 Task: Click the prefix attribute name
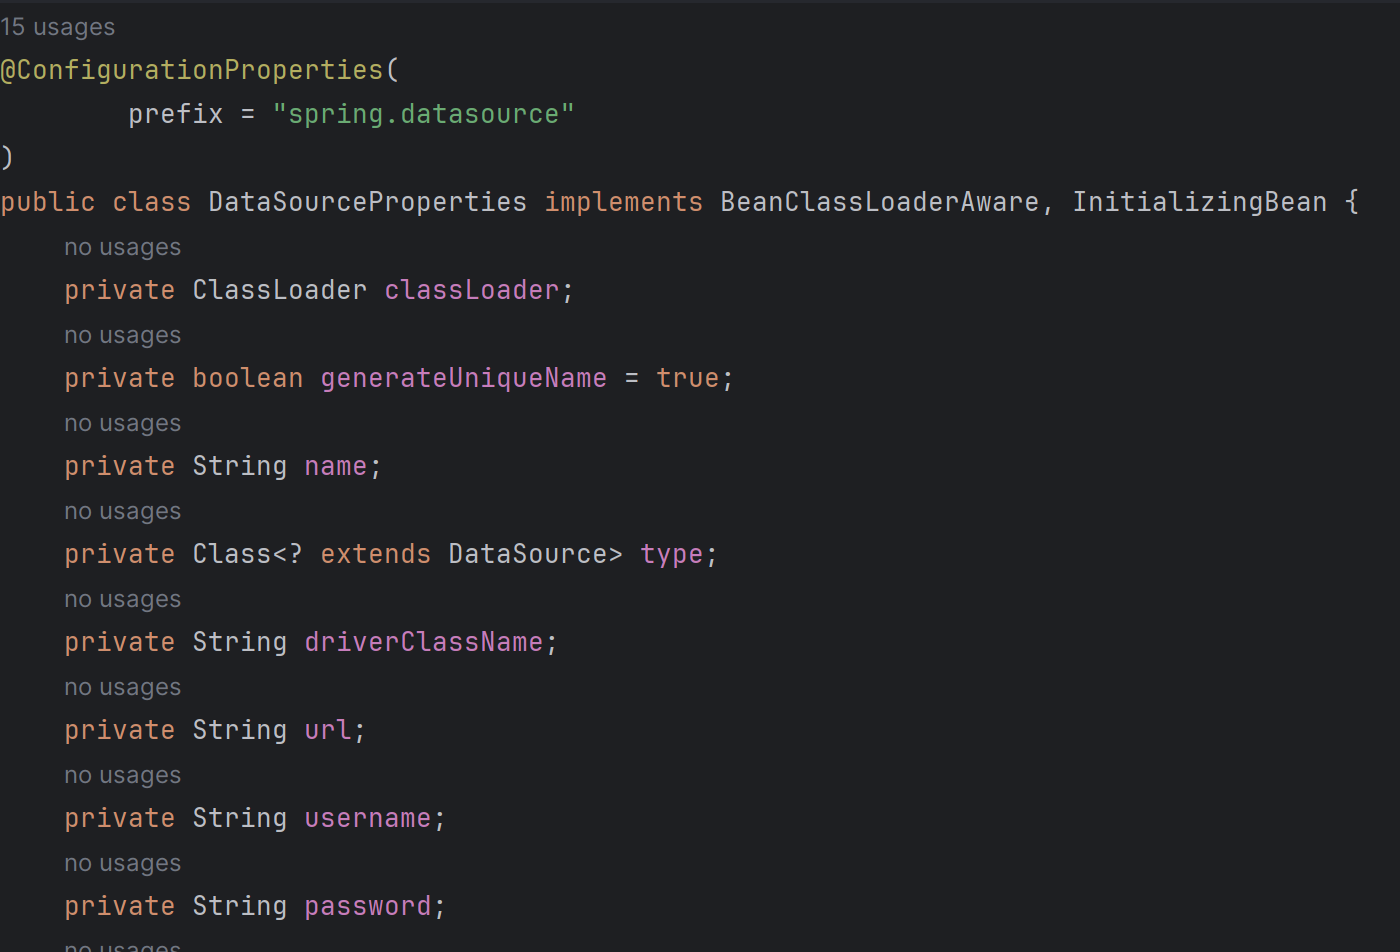pos(176,114)
